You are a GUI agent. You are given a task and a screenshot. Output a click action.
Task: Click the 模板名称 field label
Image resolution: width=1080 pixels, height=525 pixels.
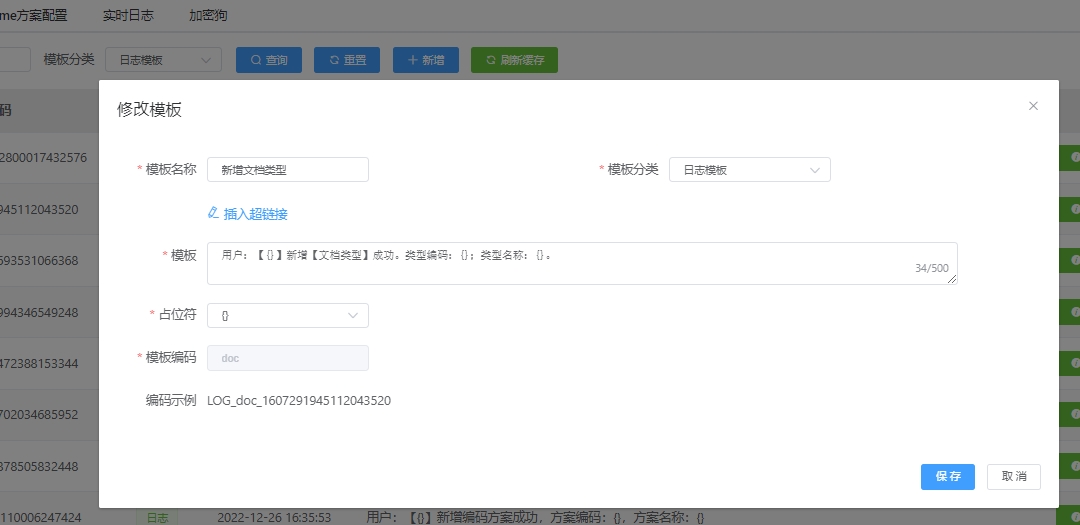tap(171, 169)
